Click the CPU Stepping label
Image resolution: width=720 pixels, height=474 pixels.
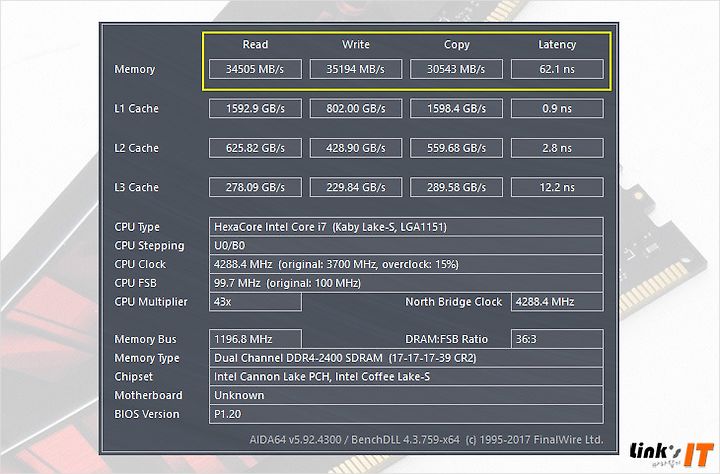[149, 246]
